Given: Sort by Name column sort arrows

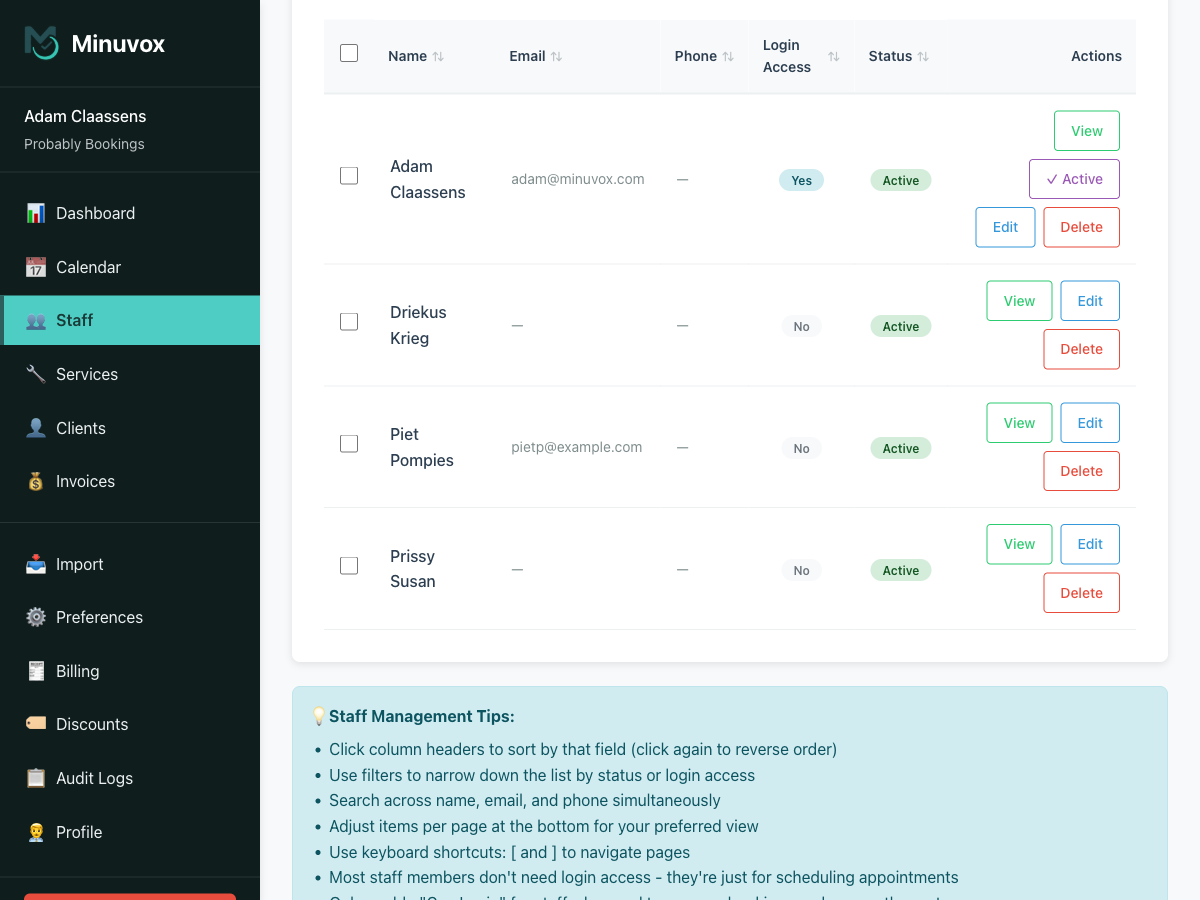Looking at the screenshot, I should pyautogui.click(x=438, y=57).
